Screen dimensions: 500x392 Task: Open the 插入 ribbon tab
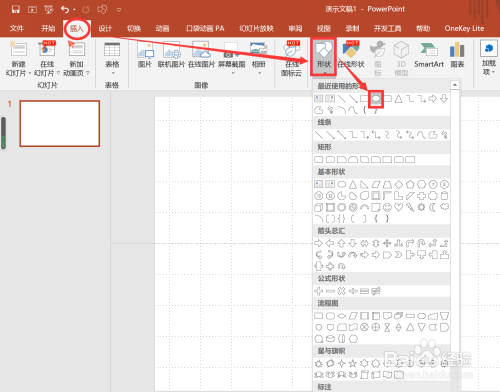(x=77, y=29)
